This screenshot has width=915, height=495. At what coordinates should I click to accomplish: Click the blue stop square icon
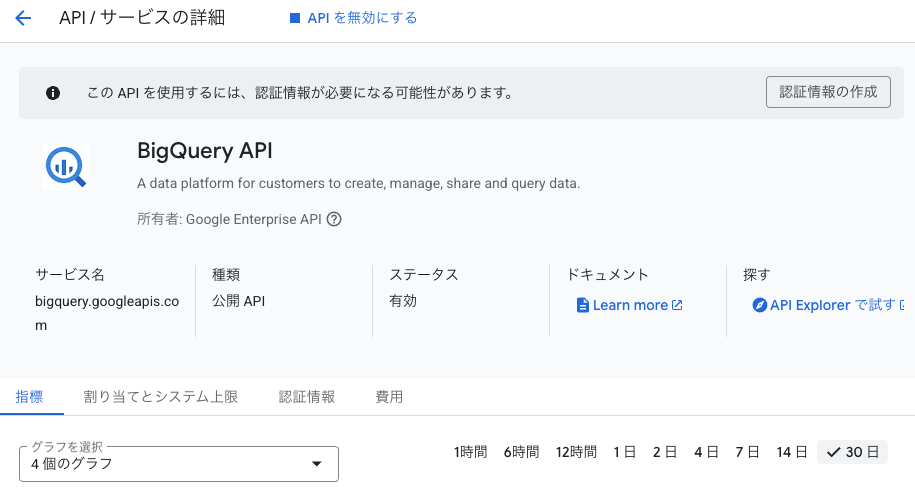click(295, 18)
